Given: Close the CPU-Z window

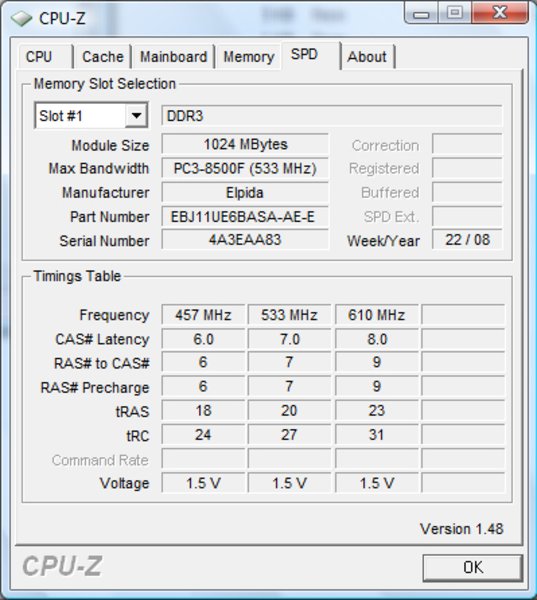Looking at the screenshot, I should tap(500, 13).
